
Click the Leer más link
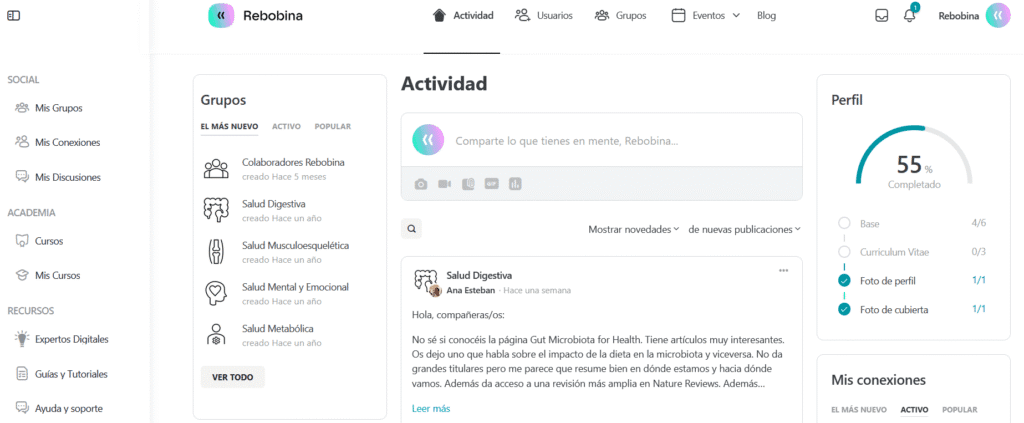coord(431,408)
